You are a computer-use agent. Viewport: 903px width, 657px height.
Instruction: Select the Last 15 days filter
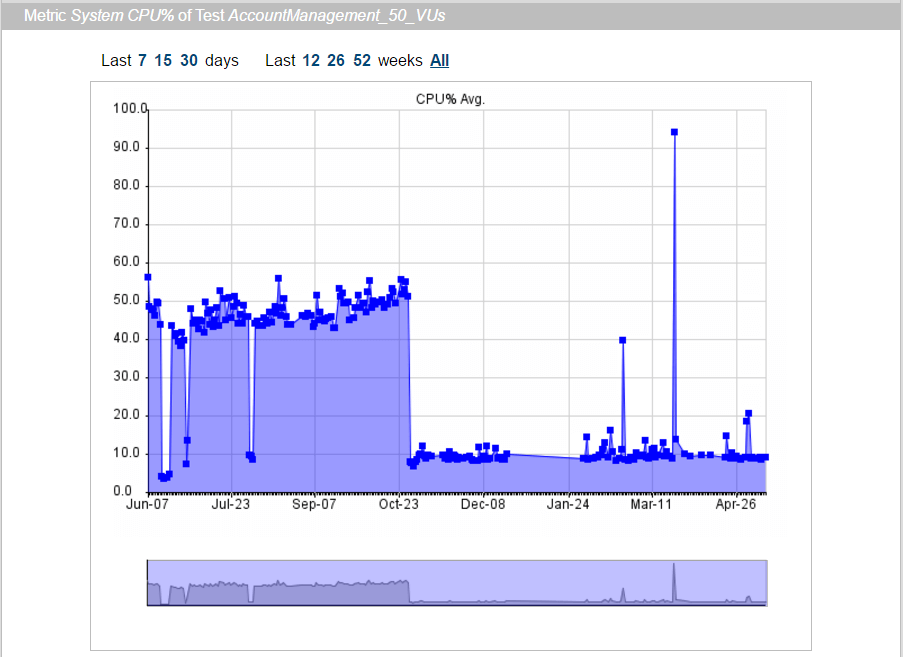pyautogui.click(x=163, y=60)
